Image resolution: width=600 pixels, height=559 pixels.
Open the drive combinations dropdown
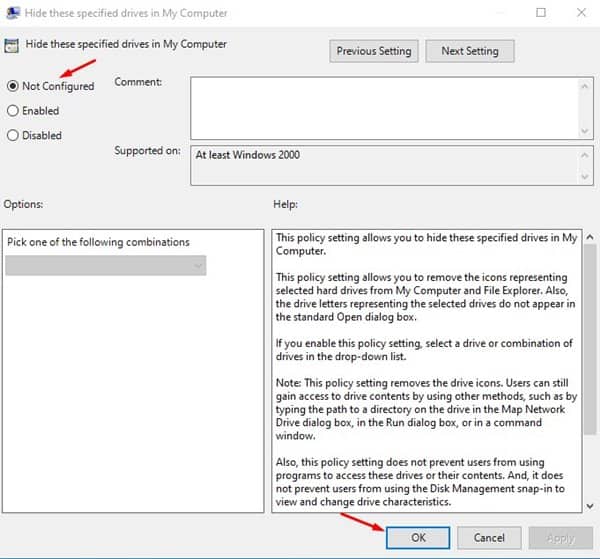(106, 266)
